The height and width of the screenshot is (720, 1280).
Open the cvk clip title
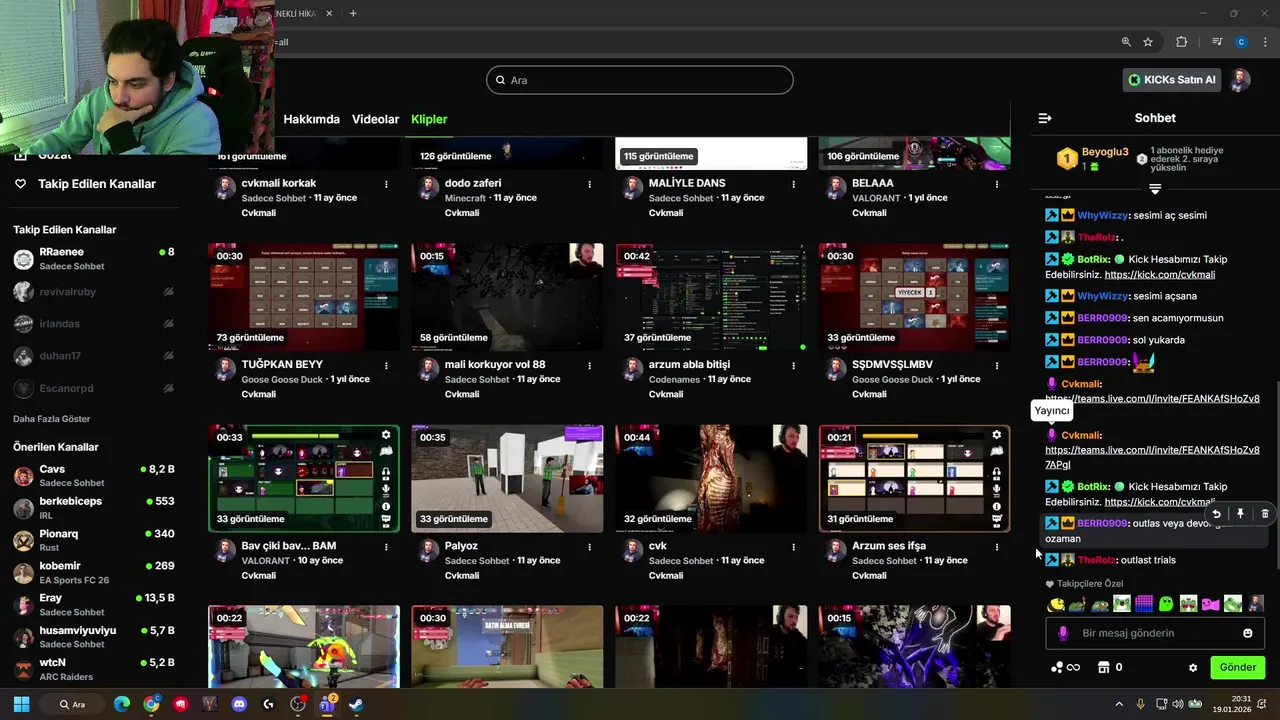pos(657,546)
